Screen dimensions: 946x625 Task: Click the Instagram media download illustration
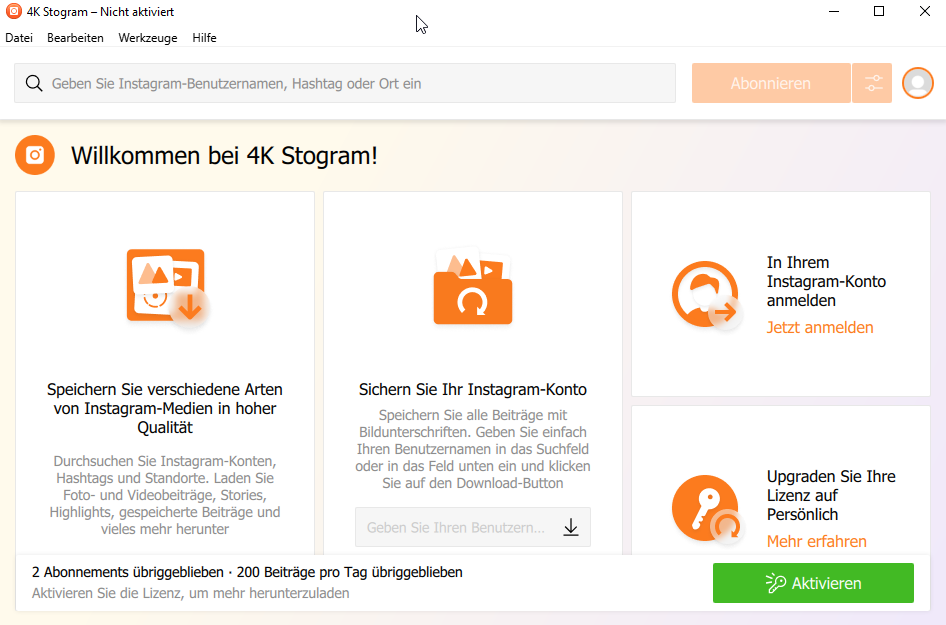(168, 290)
